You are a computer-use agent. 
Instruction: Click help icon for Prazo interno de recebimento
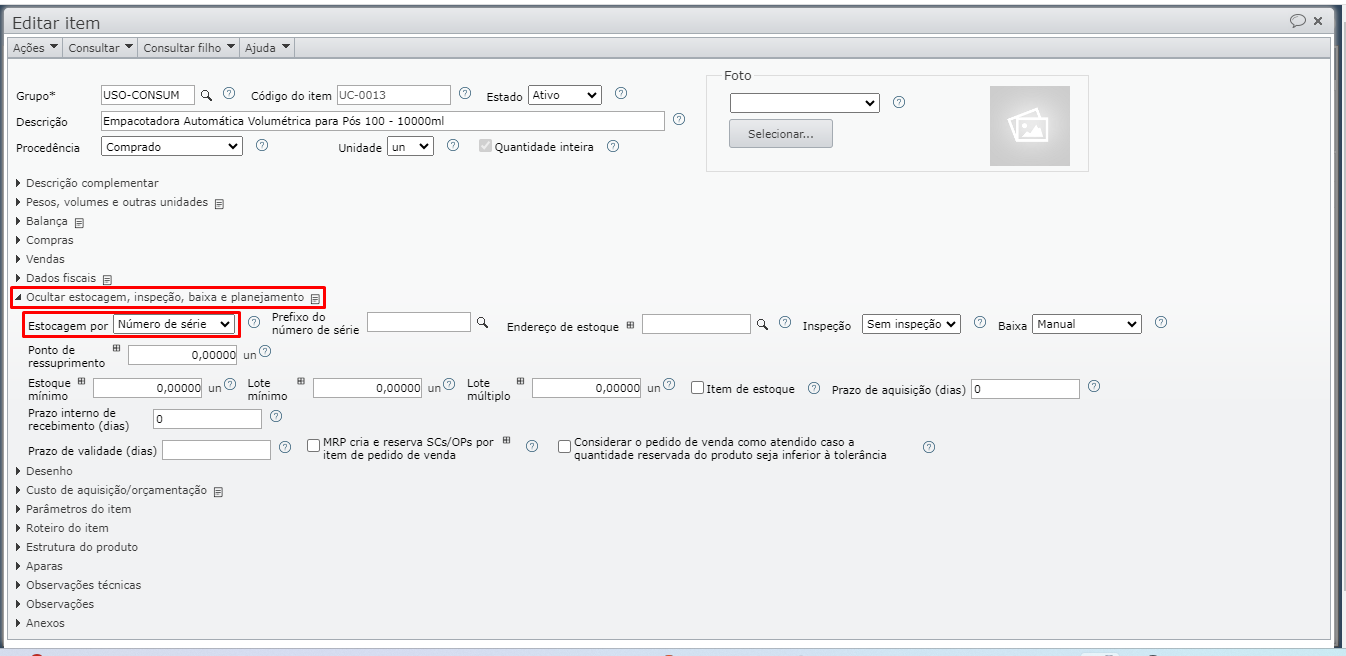click(x=276, y=416)
